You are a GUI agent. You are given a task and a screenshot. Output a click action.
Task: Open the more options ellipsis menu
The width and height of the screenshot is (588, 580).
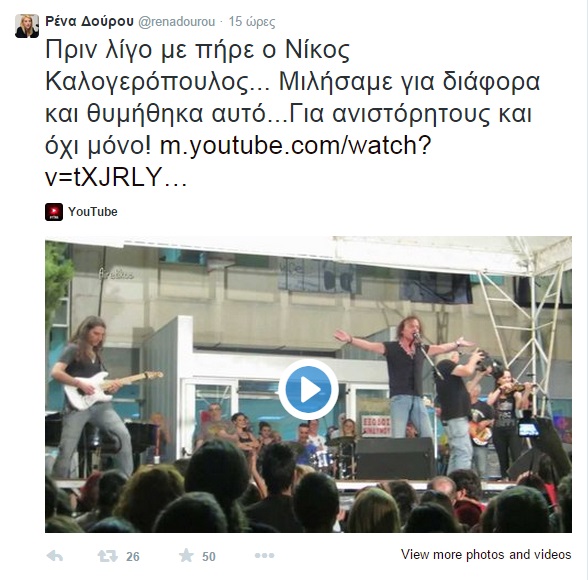(x=264, y=556)
